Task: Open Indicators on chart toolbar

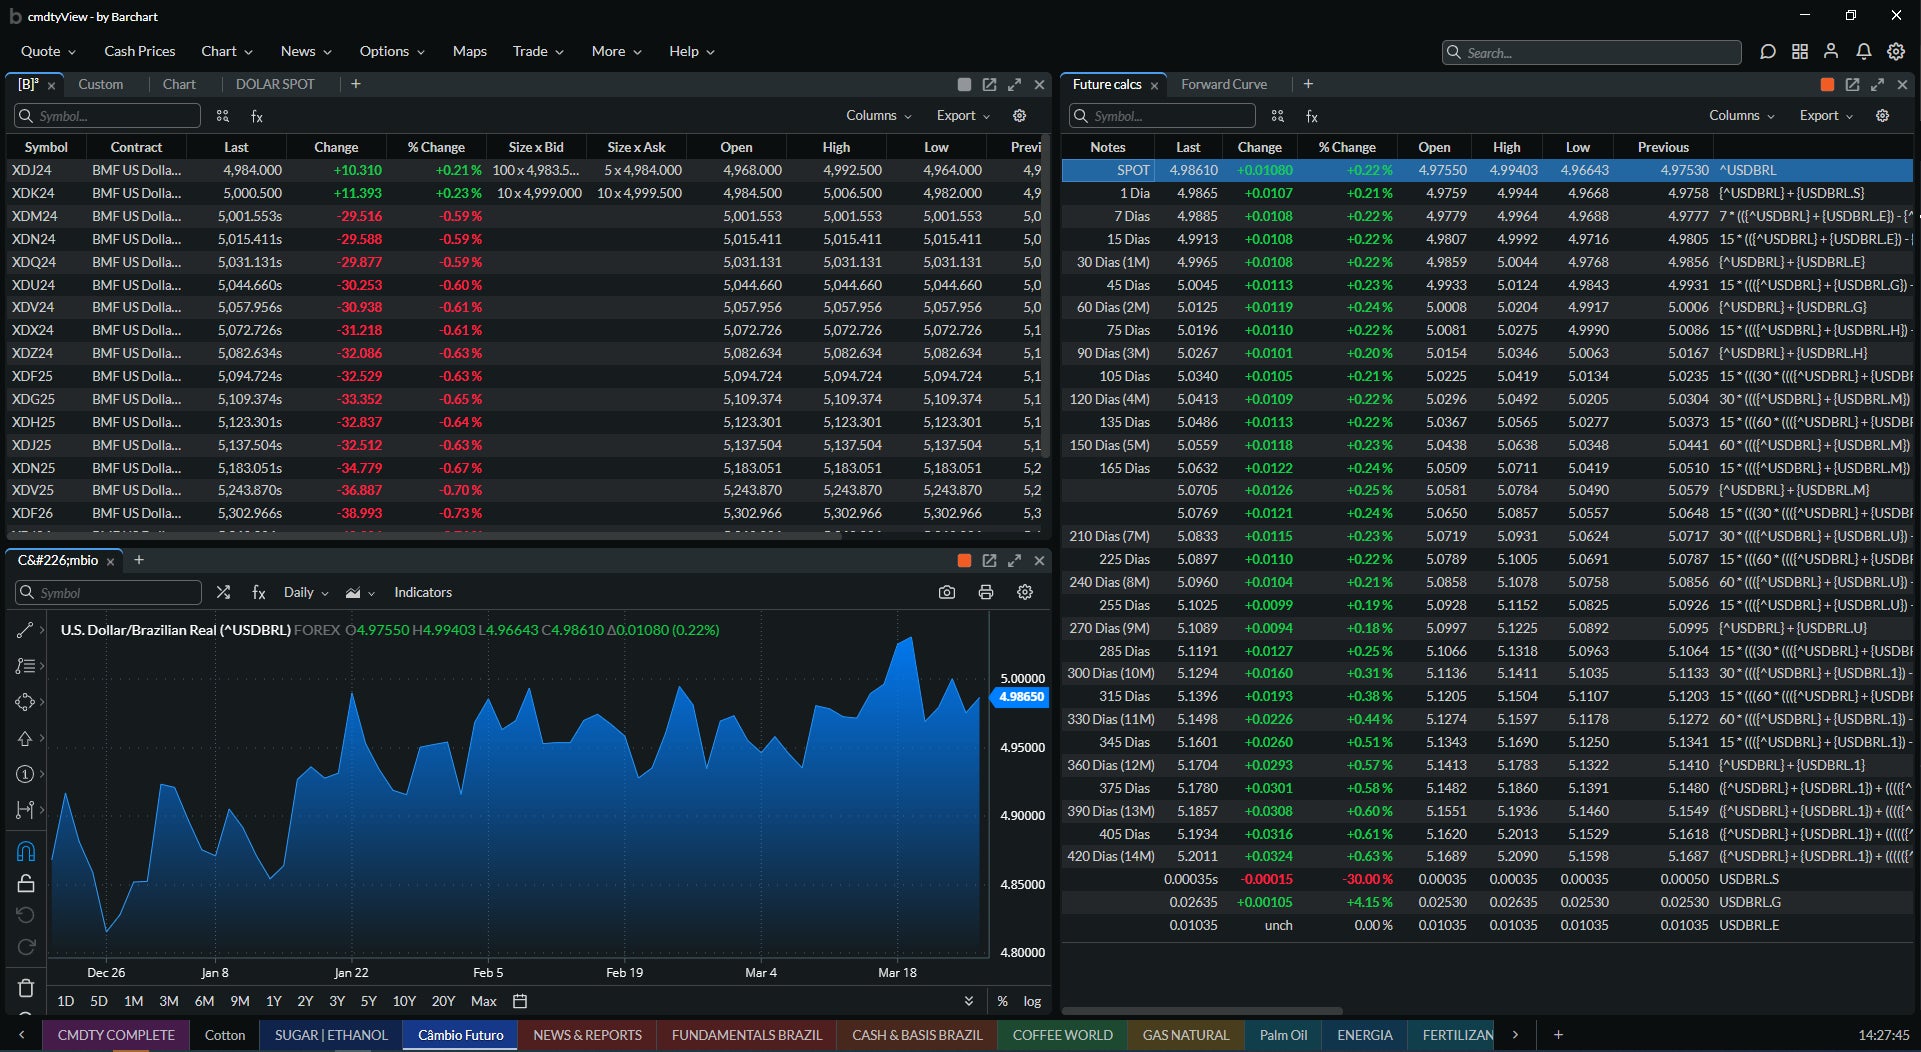Action: [422, 592]
